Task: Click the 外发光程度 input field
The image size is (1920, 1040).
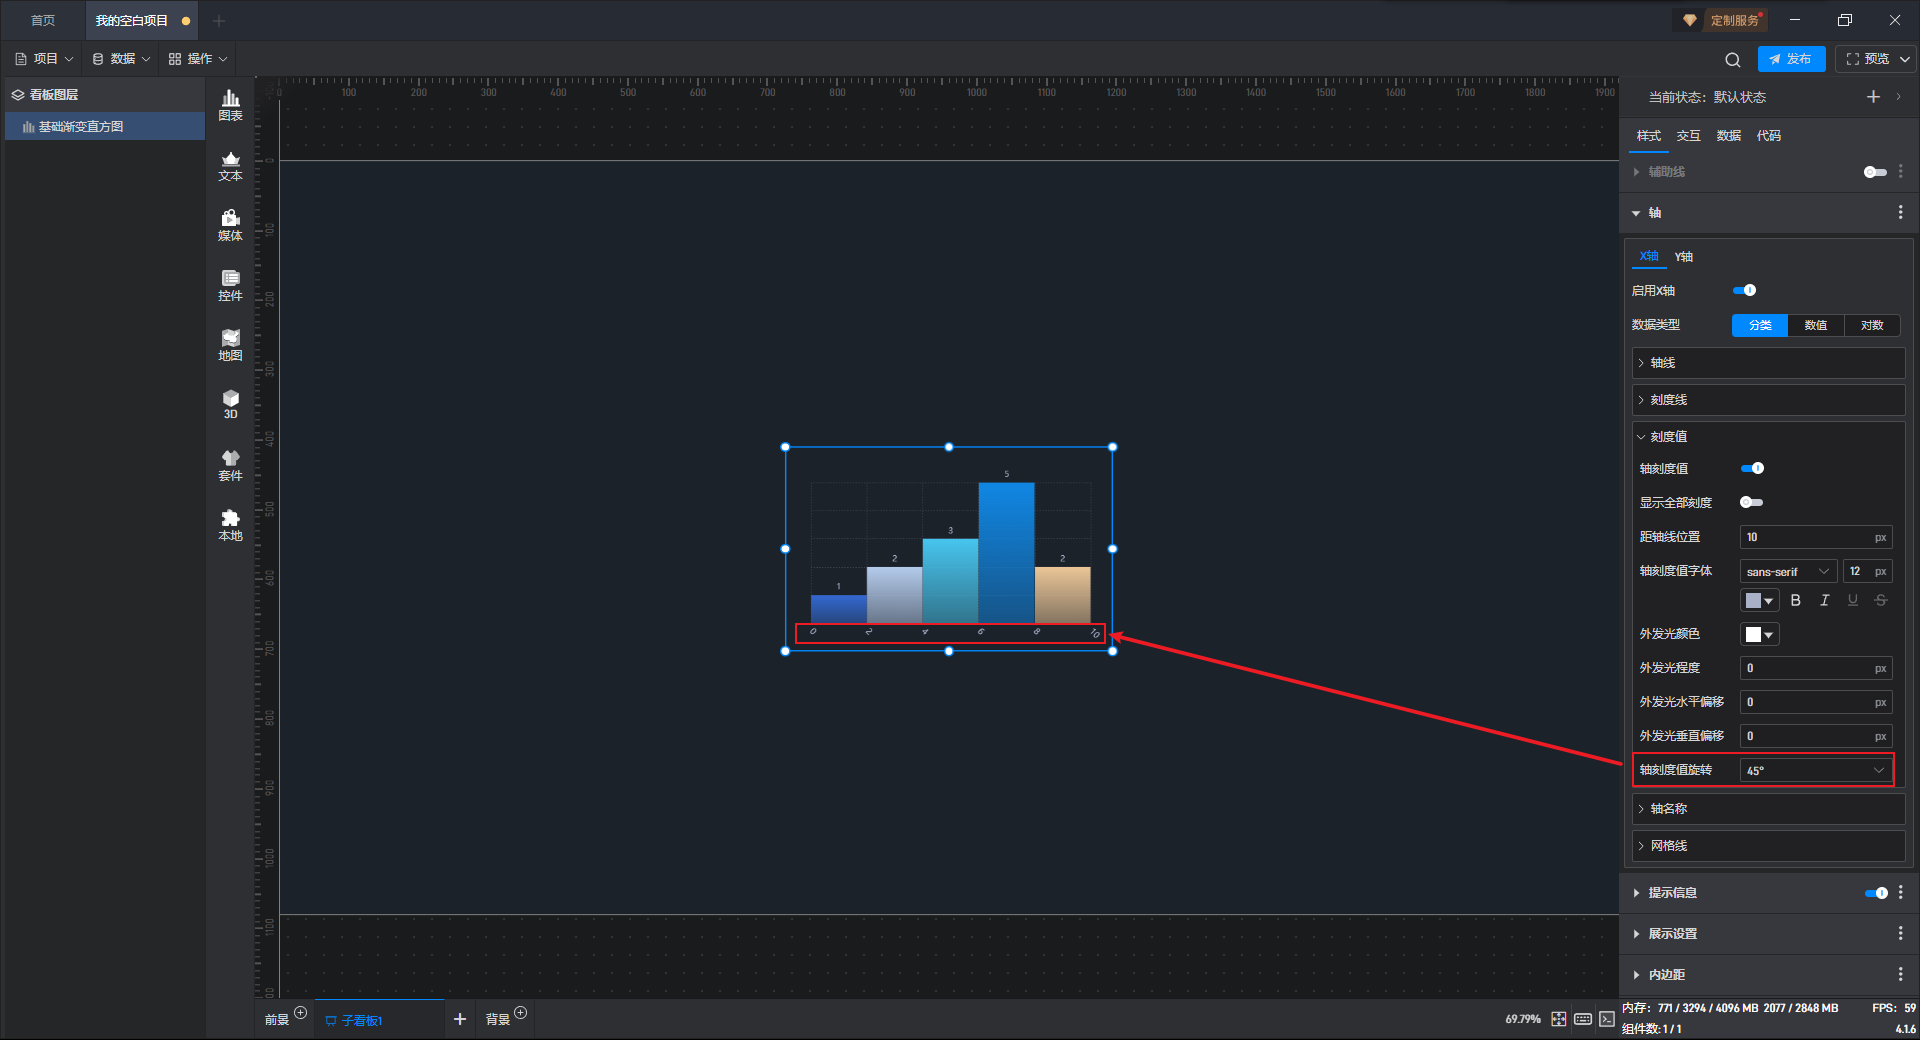Action: click(1816, 668)
